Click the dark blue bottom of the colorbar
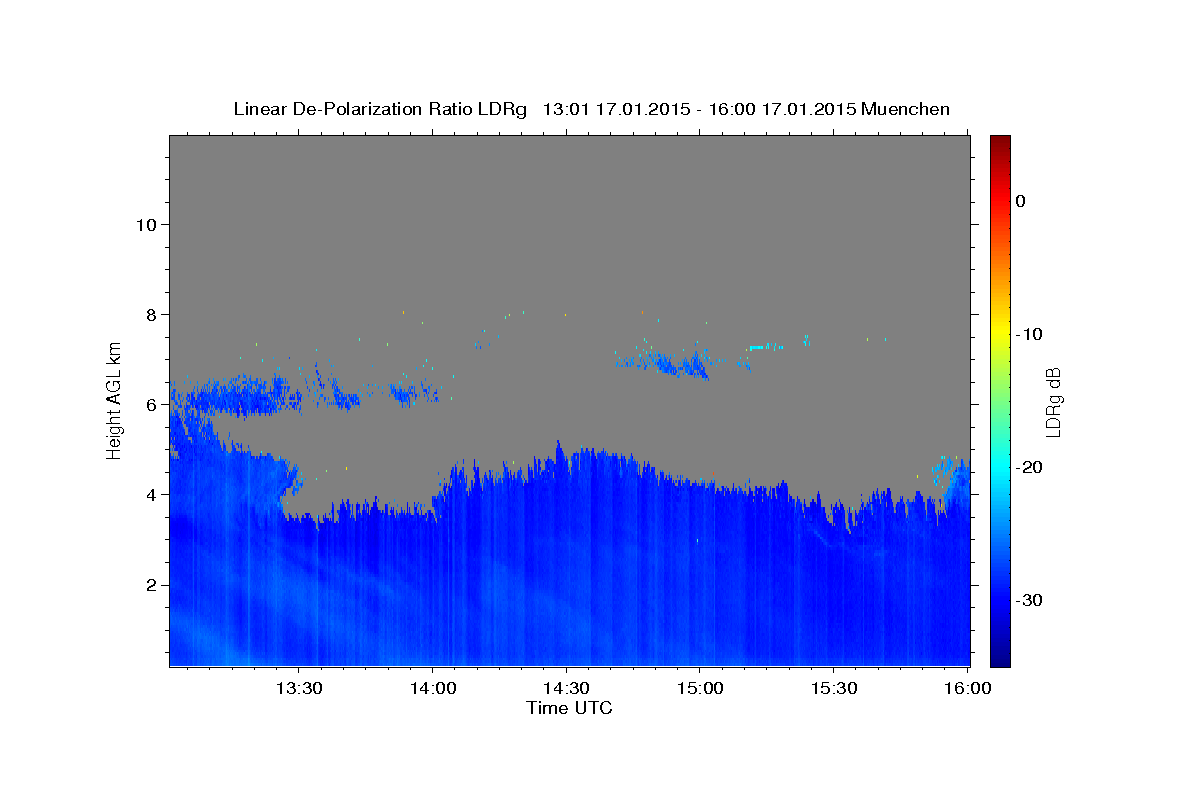The width and height of the screenshot is (1200, 800). pyautogui.click(x=1000, y=658)
